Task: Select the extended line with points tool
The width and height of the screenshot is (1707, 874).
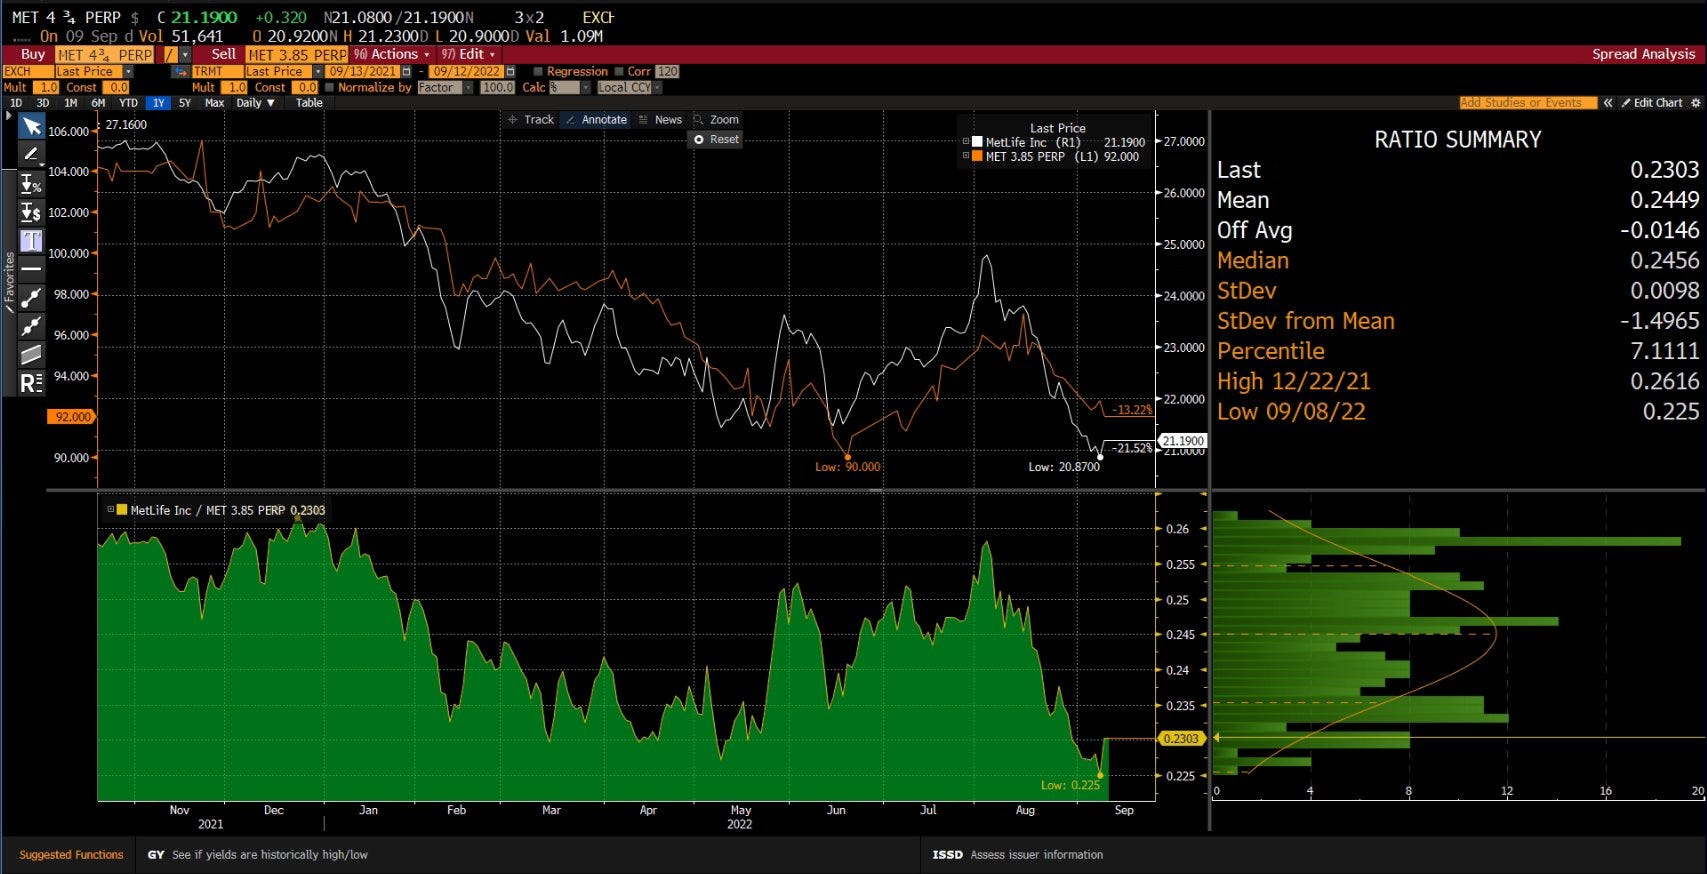Action: tap(31, 326)
